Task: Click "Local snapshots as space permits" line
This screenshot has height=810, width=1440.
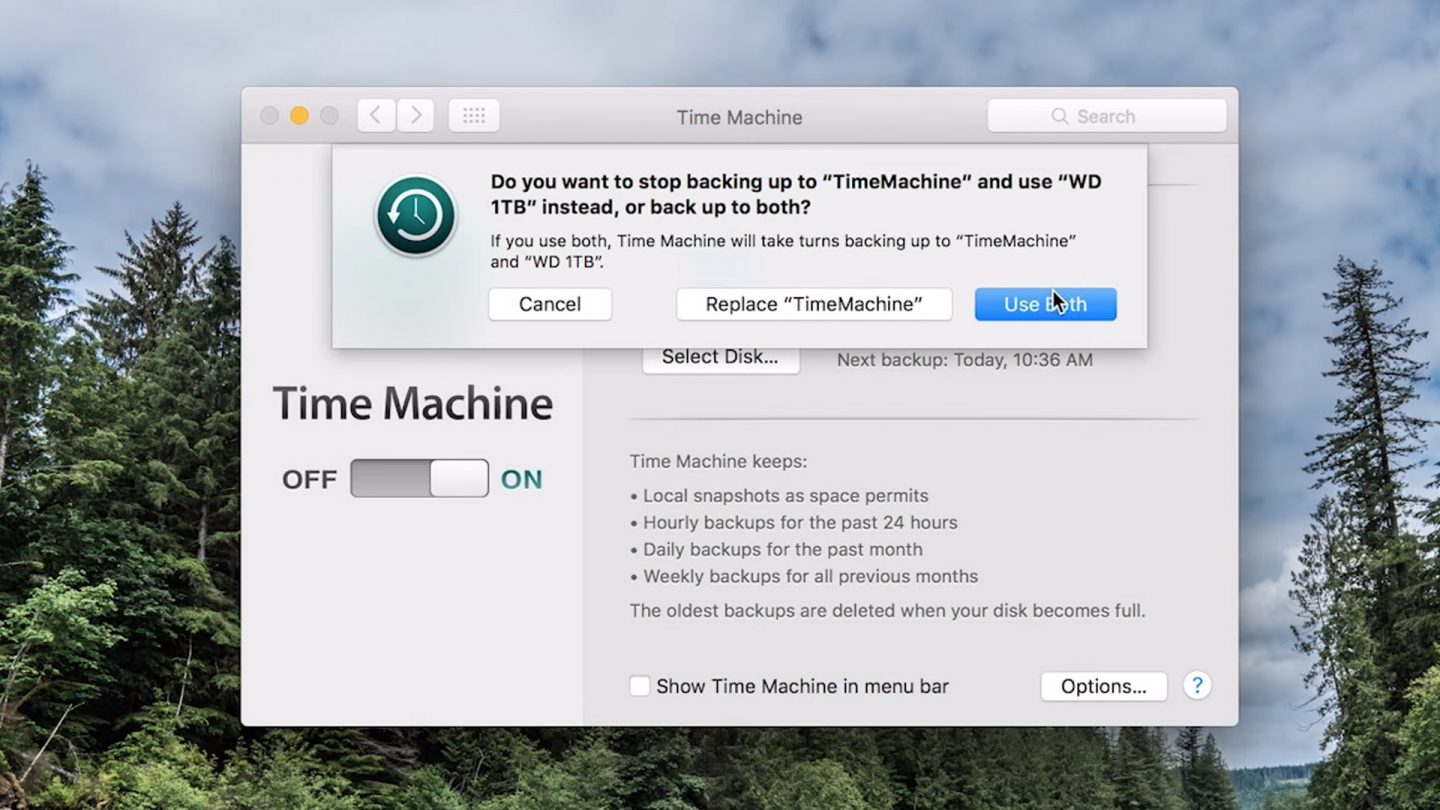Action: coord(779,495)
